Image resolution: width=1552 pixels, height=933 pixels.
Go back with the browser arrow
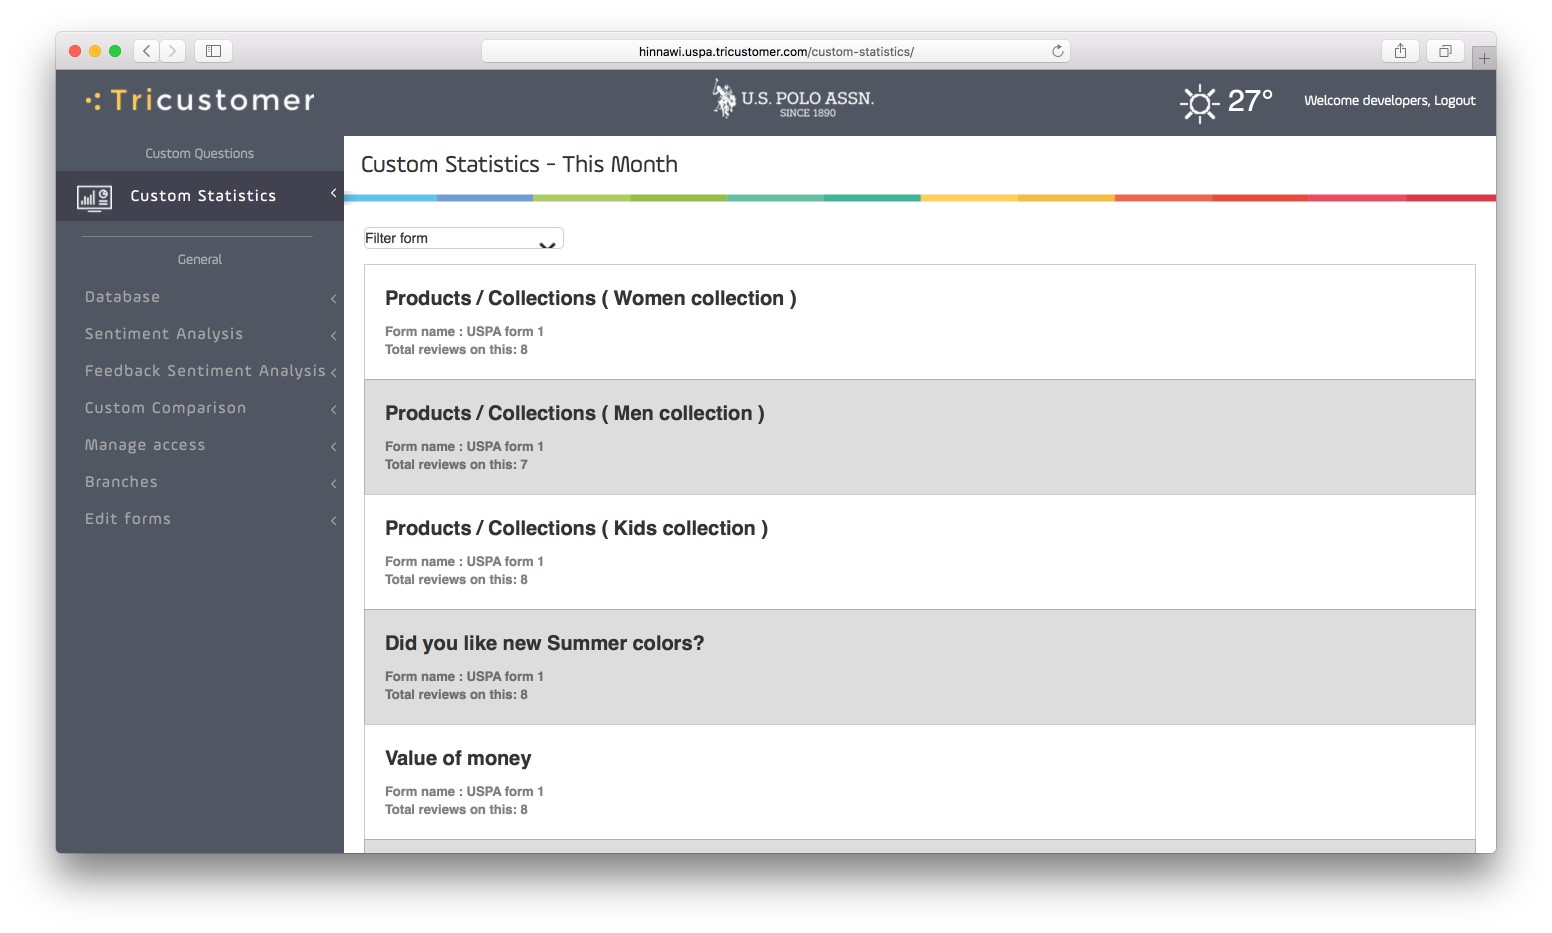click(147, 51)
